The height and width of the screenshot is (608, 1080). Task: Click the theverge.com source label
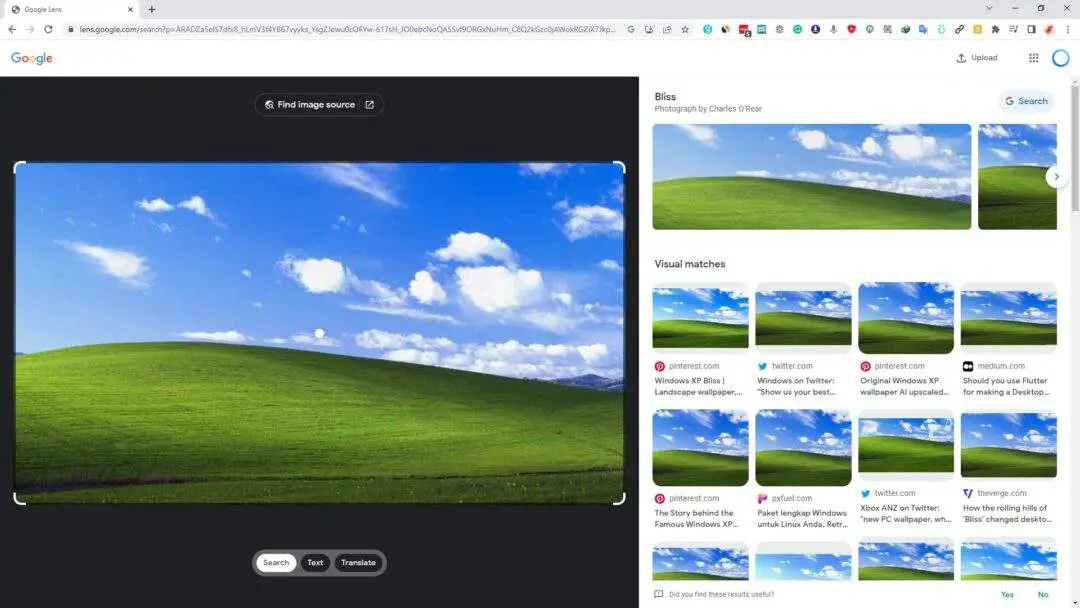pos(1001,494)
